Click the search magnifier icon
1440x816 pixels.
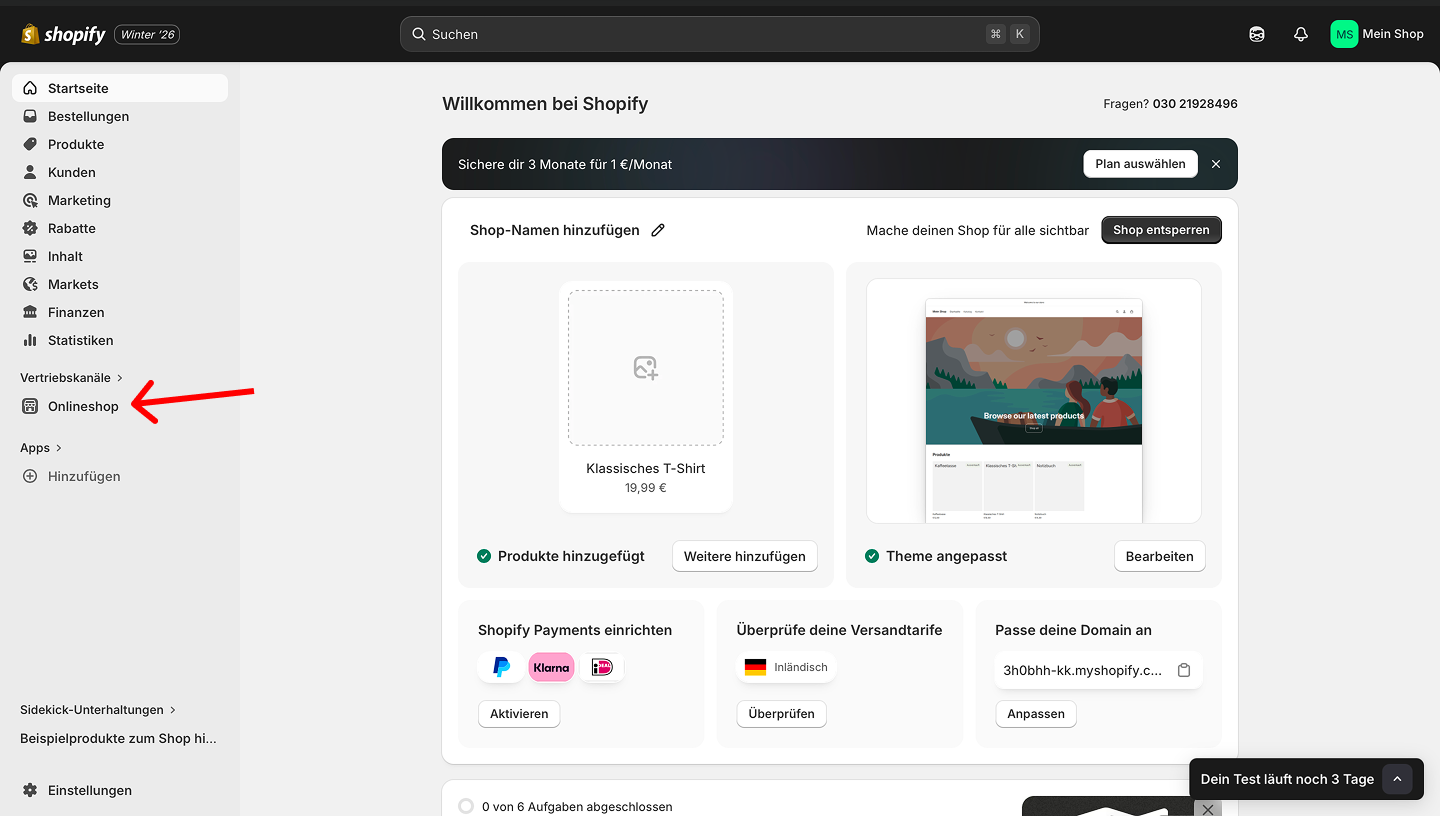point(420,34)
